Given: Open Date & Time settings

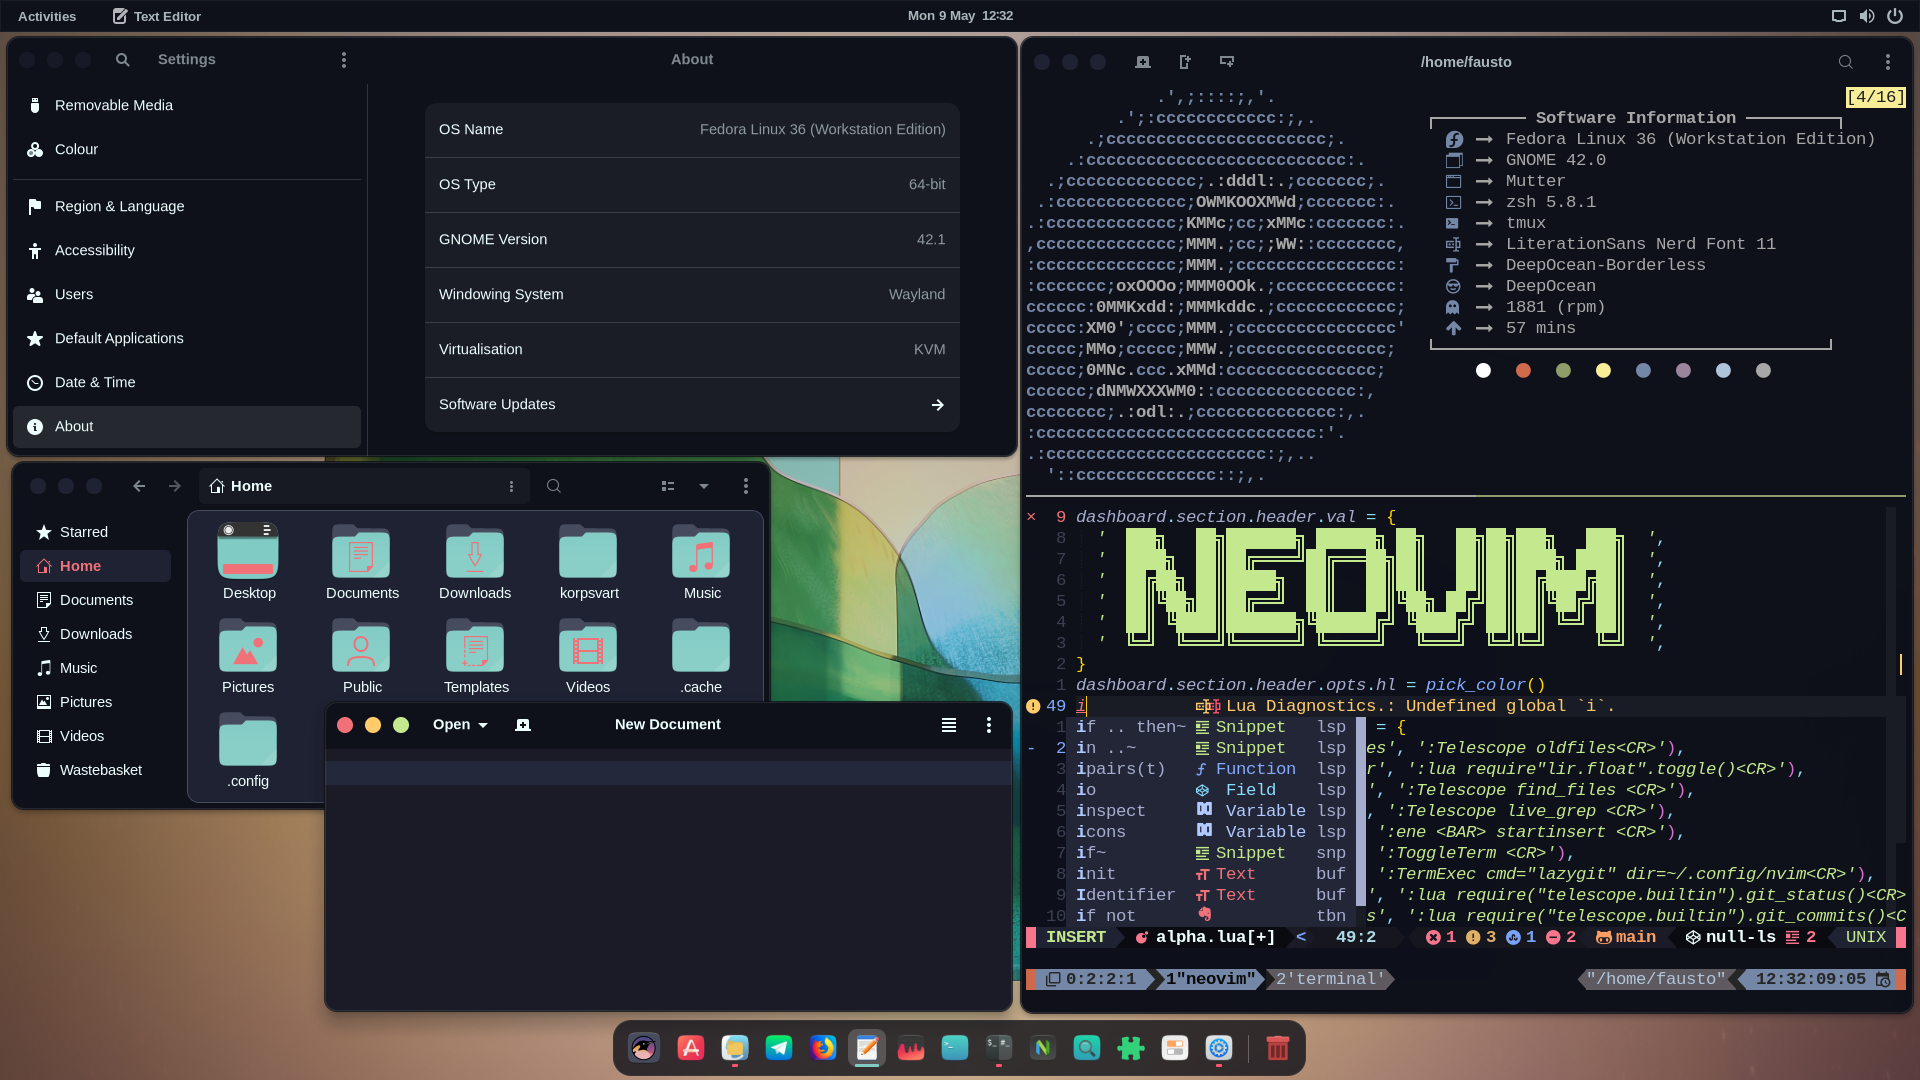Looking at the screenshot, I should click(x=187, y=382).
